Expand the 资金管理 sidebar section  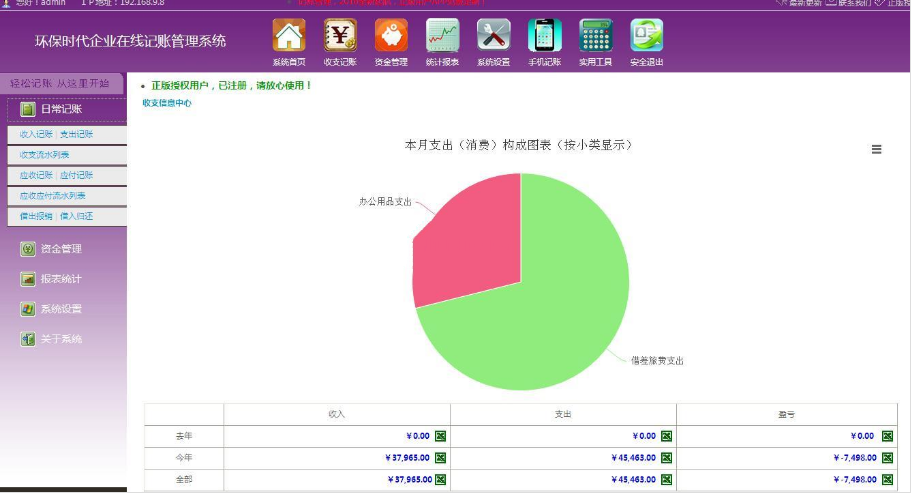[x=61, y=249]
